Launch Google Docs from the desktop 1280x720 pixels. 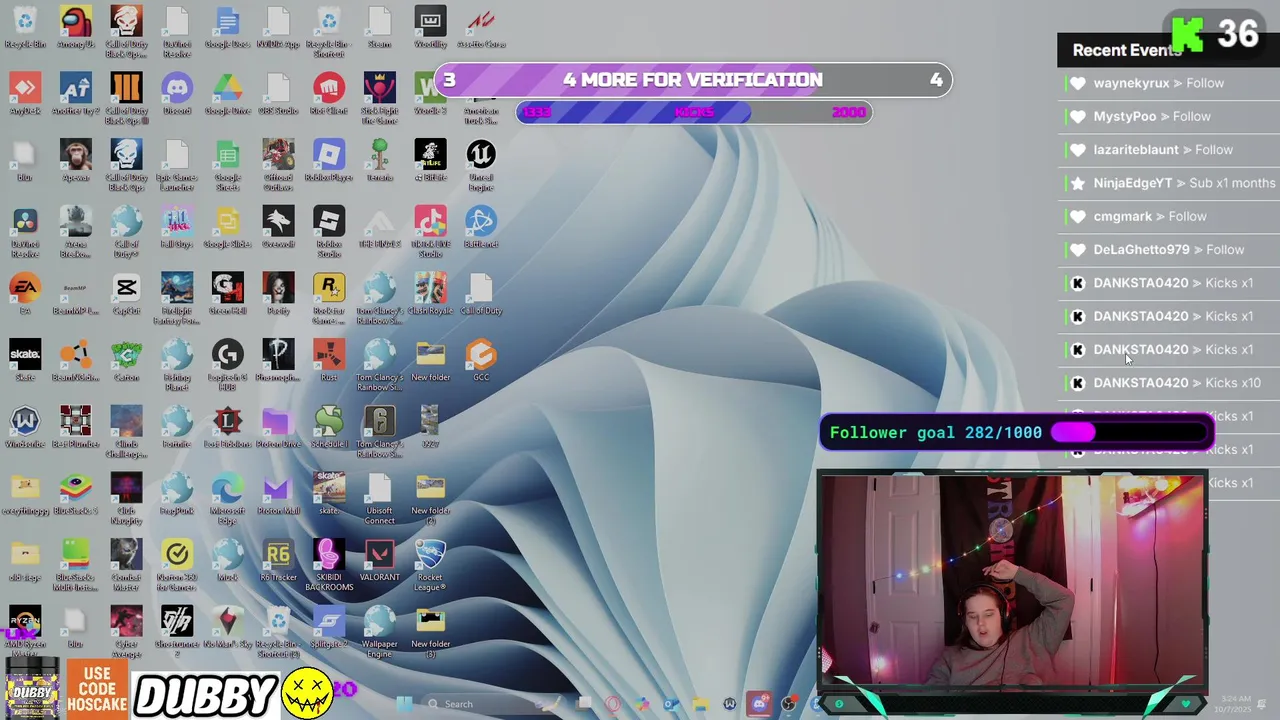click(227, 27)
